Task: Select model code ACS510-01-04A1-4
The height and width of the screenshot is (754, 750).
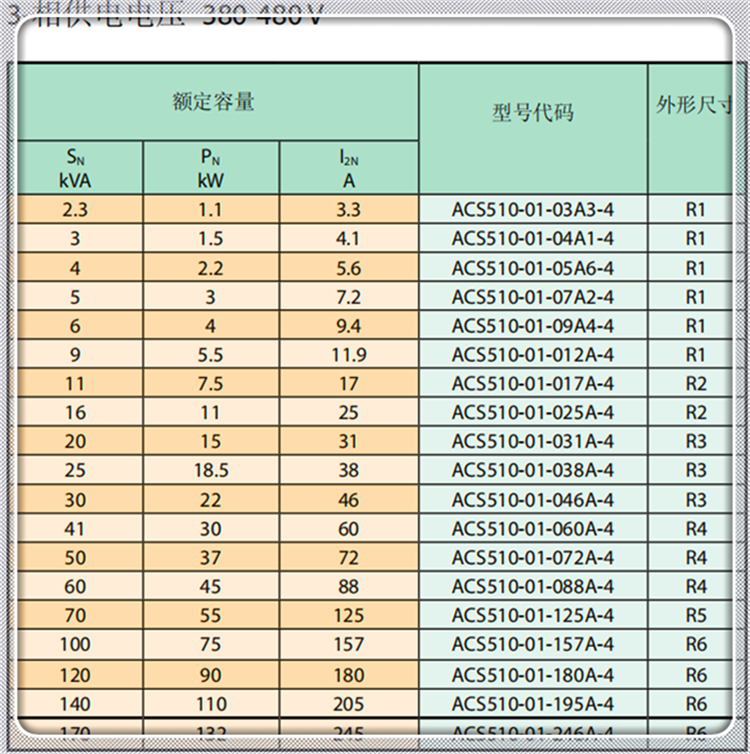Action: pyautogui.click(x=533, y=239)
